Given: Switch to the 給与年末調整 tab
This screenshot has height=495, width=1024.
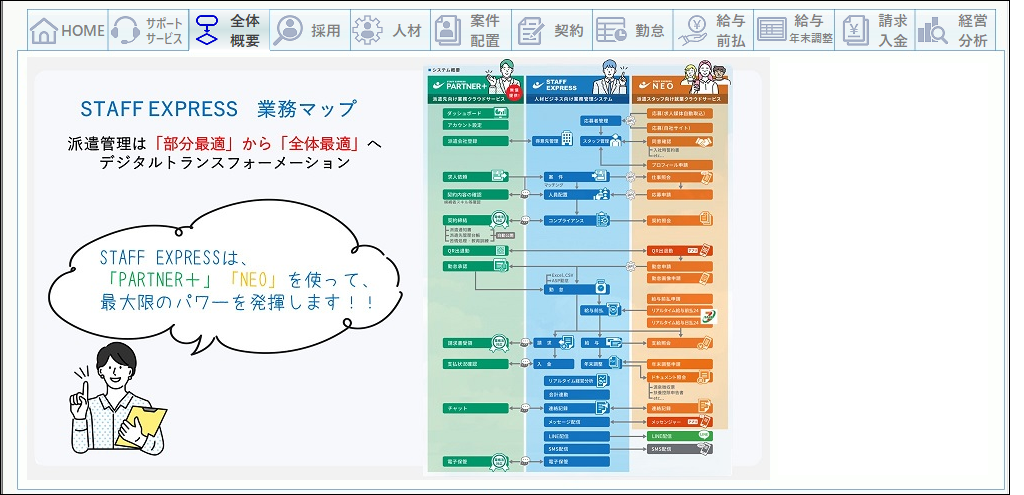Looking at the screenshot, I should point(794,30).
